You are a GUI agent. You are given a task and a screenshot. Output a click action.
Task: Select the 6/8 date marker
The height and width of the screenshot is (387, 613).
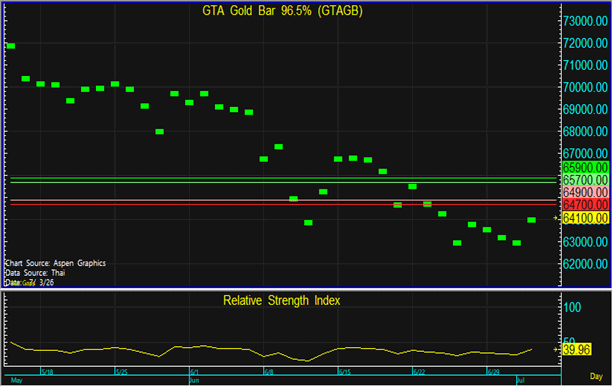(269, 372)
